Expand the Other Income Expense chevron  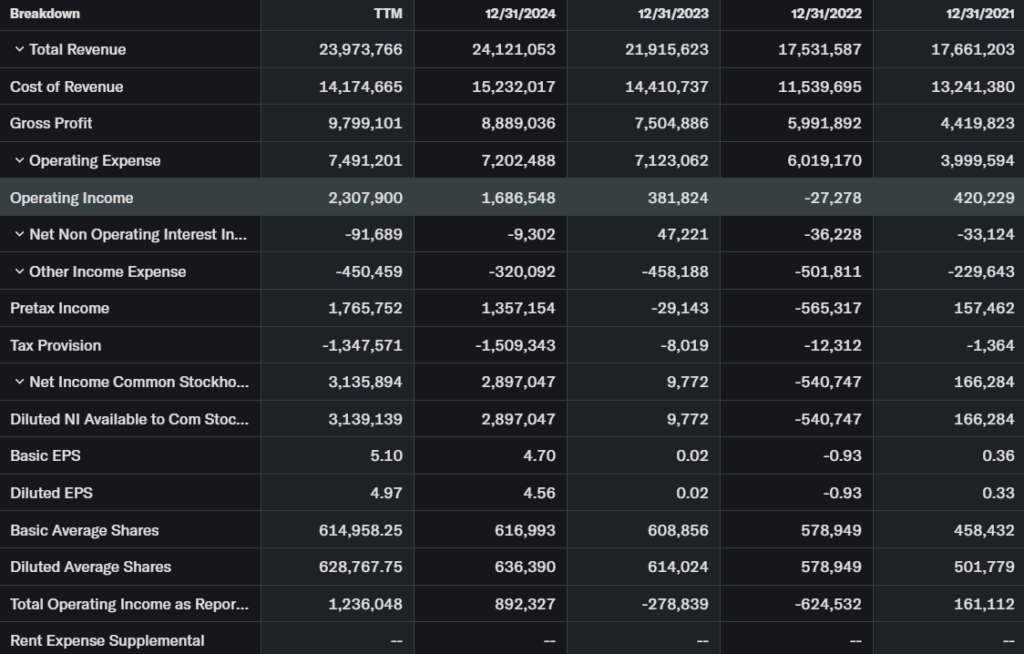[x=19, y=272]
